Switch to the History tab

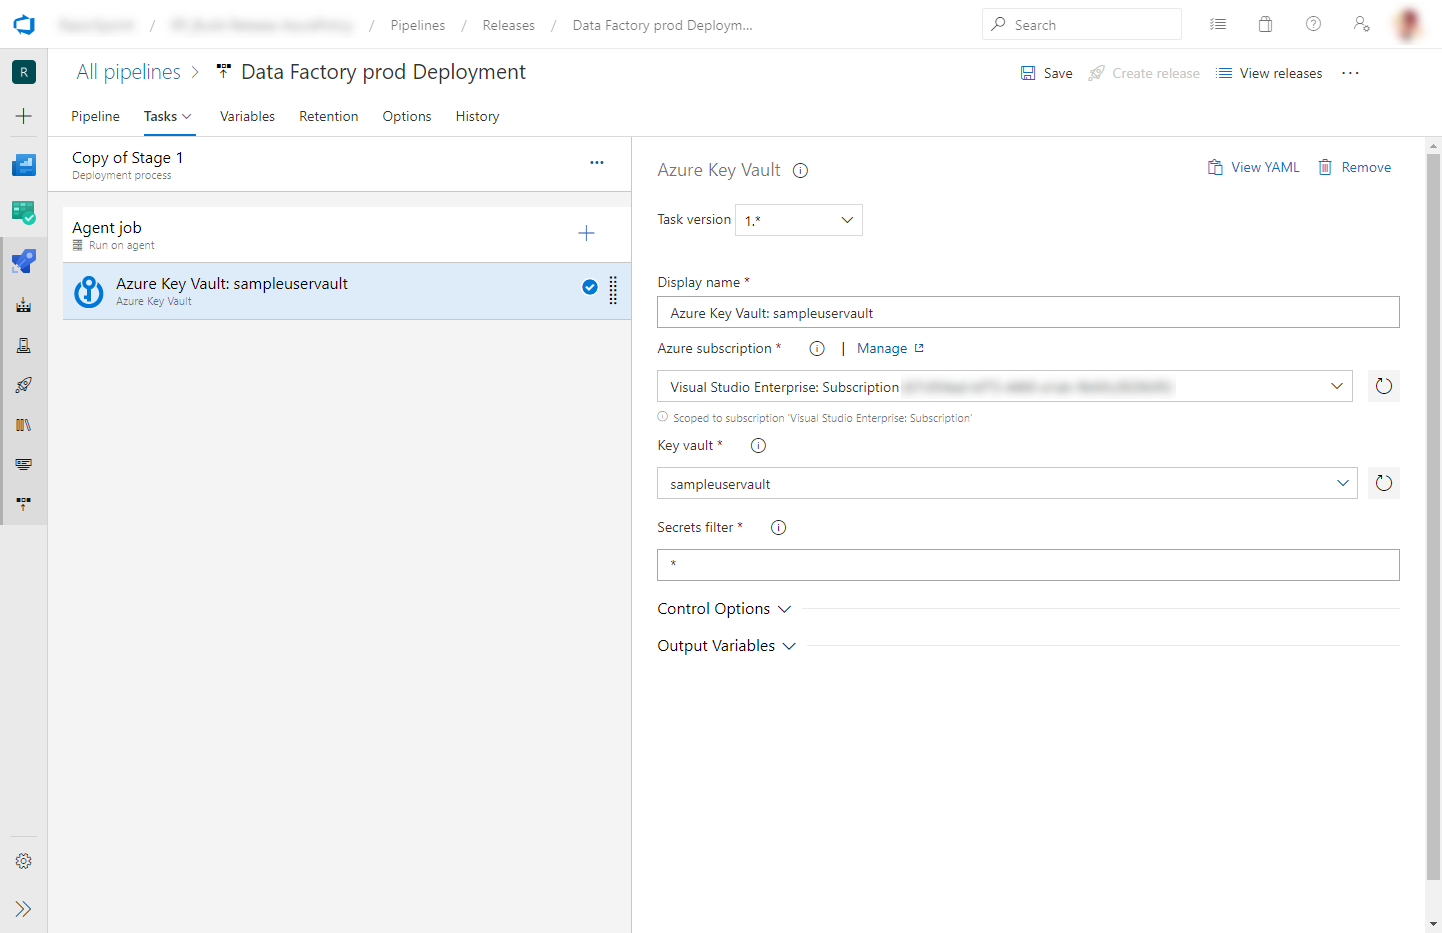coord(477,116)
